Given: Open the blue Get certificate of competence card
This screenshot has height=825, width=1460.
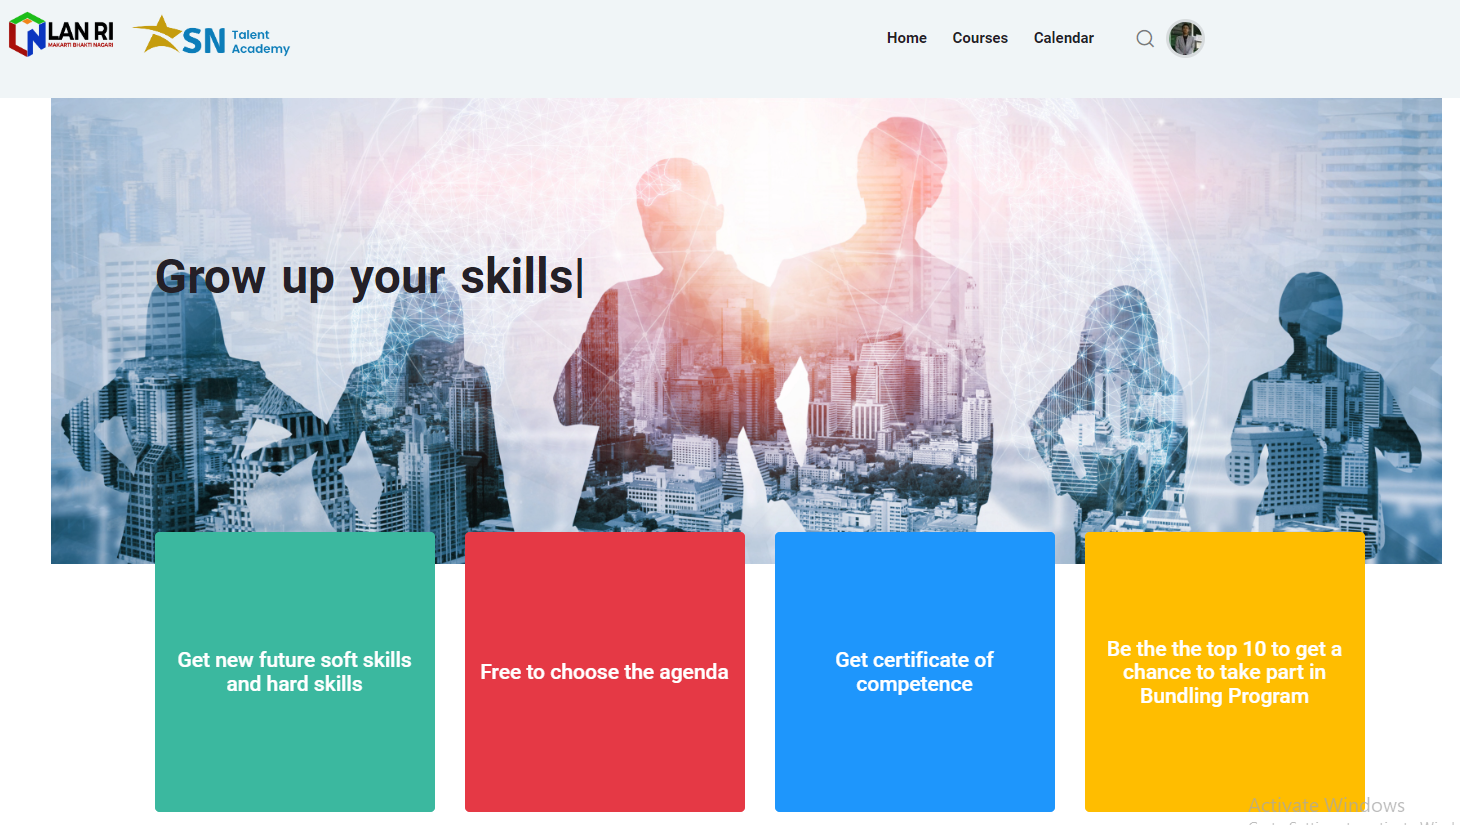Looking at the screenshot, I should pyautogui.click(x=915, y=672).
